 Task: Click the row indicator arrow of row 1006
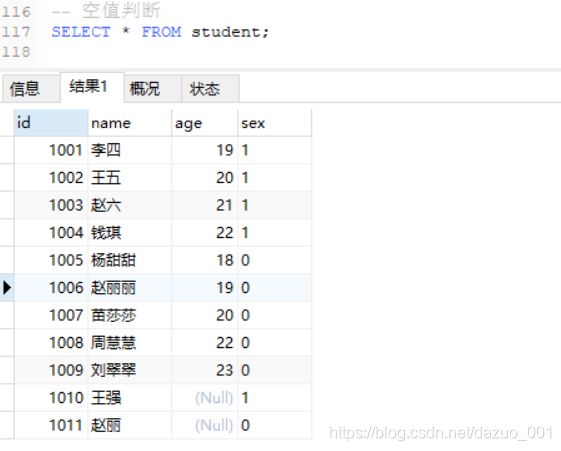tap(7, 288)
